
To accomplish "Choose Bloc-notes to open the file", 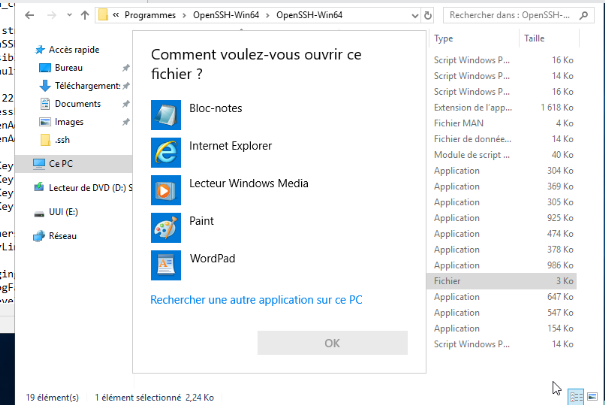I will pyautogui.click(x=215, y=108).
